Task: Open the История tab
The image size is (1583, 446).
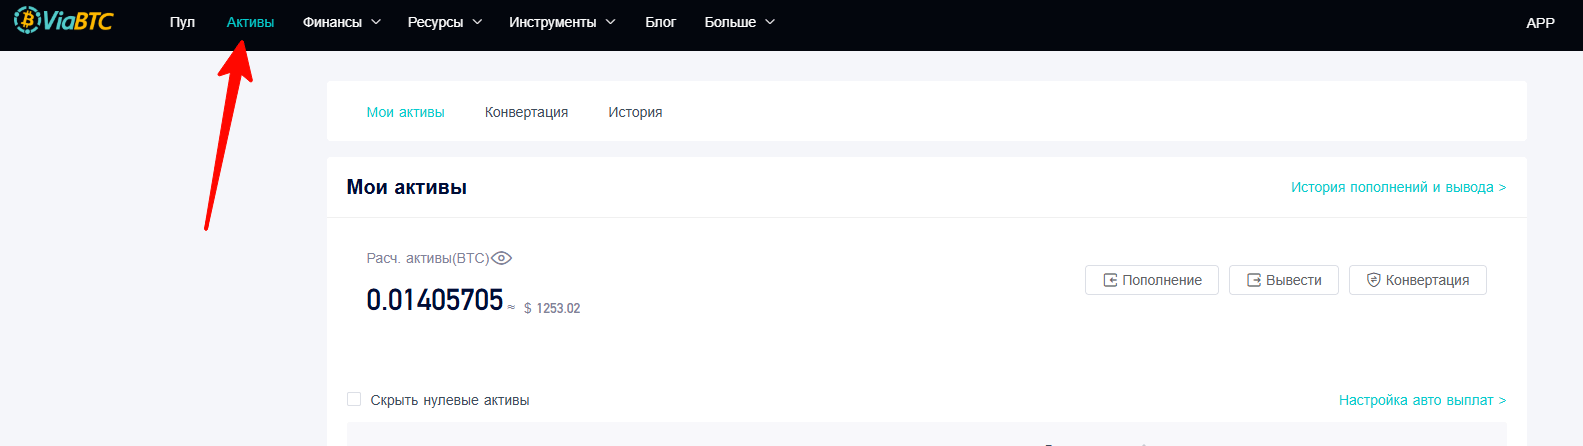Action: (x=635, y=112)
